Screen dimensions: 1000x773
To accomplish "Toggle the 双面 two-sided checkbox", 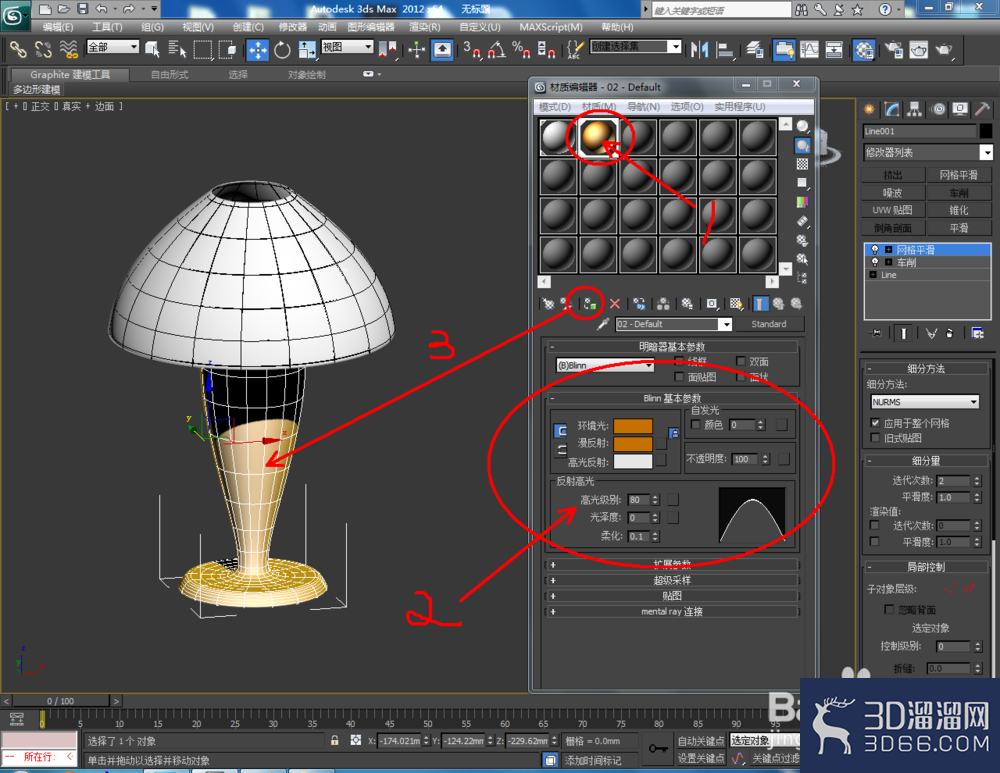I will pos(741,362).
